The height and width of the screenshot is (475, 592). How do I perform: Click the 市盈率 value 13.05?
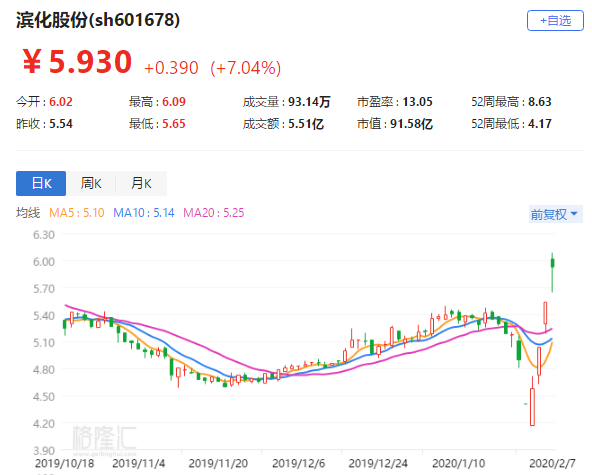click(417, 102)
